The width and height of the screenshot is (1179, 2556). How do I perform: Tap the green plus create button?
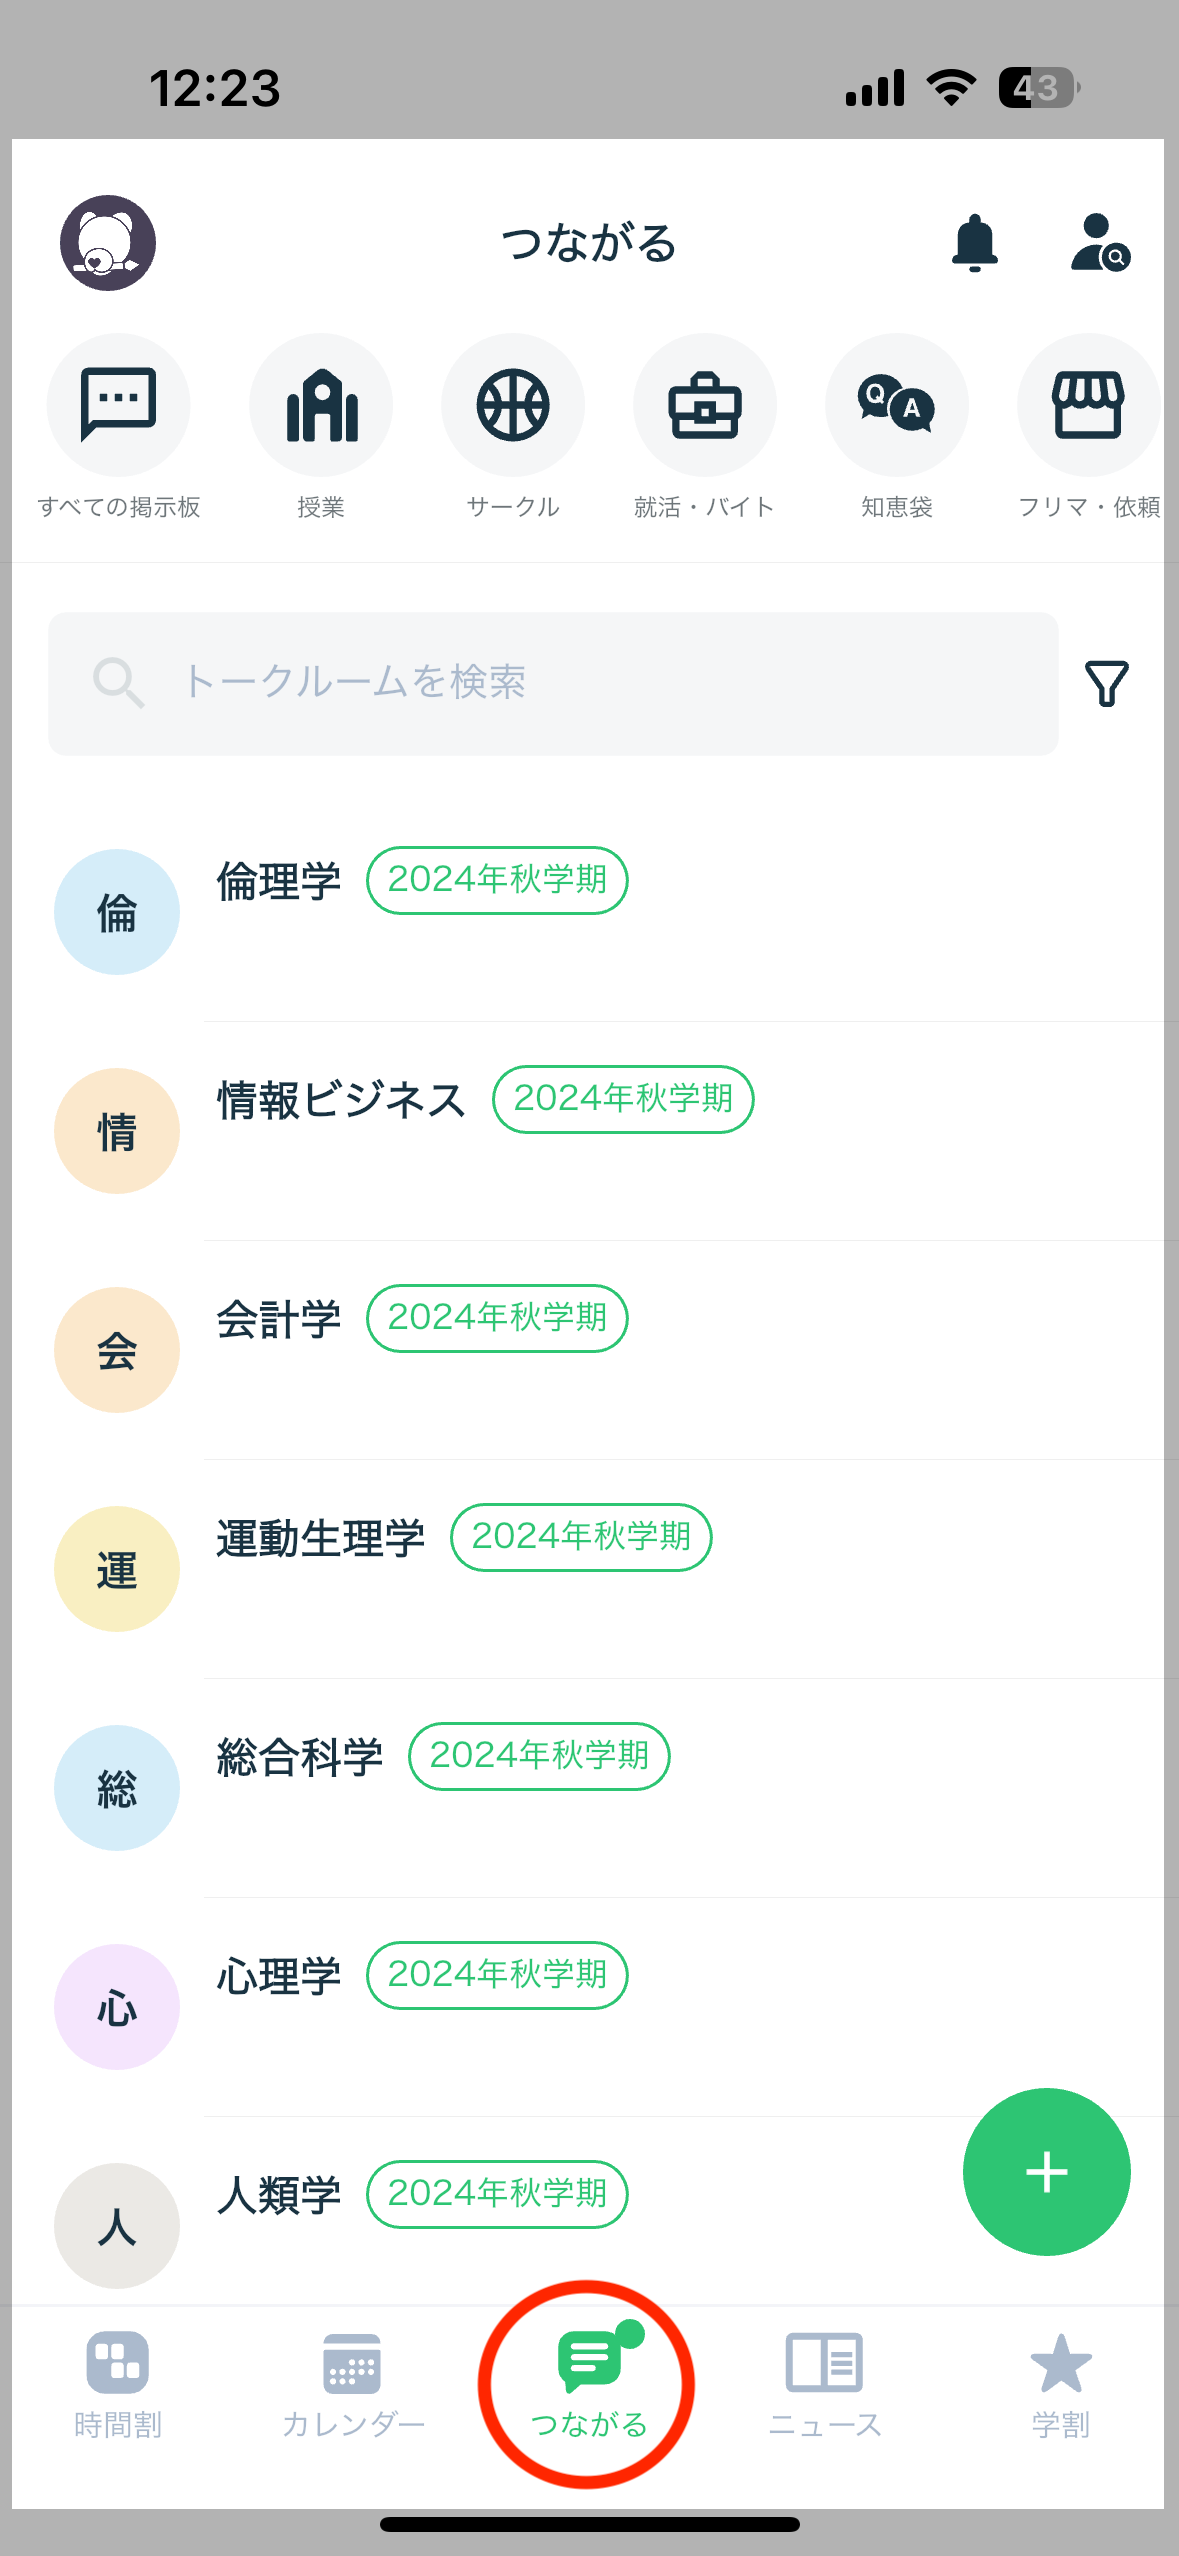[x=1047, y=2172]
